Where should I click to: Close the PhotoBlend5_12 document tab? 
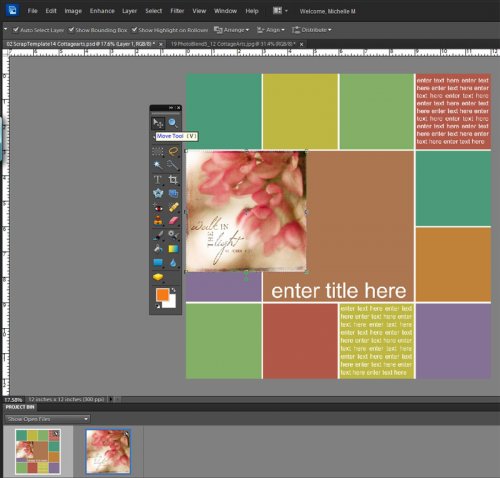[x=301, y=44]
